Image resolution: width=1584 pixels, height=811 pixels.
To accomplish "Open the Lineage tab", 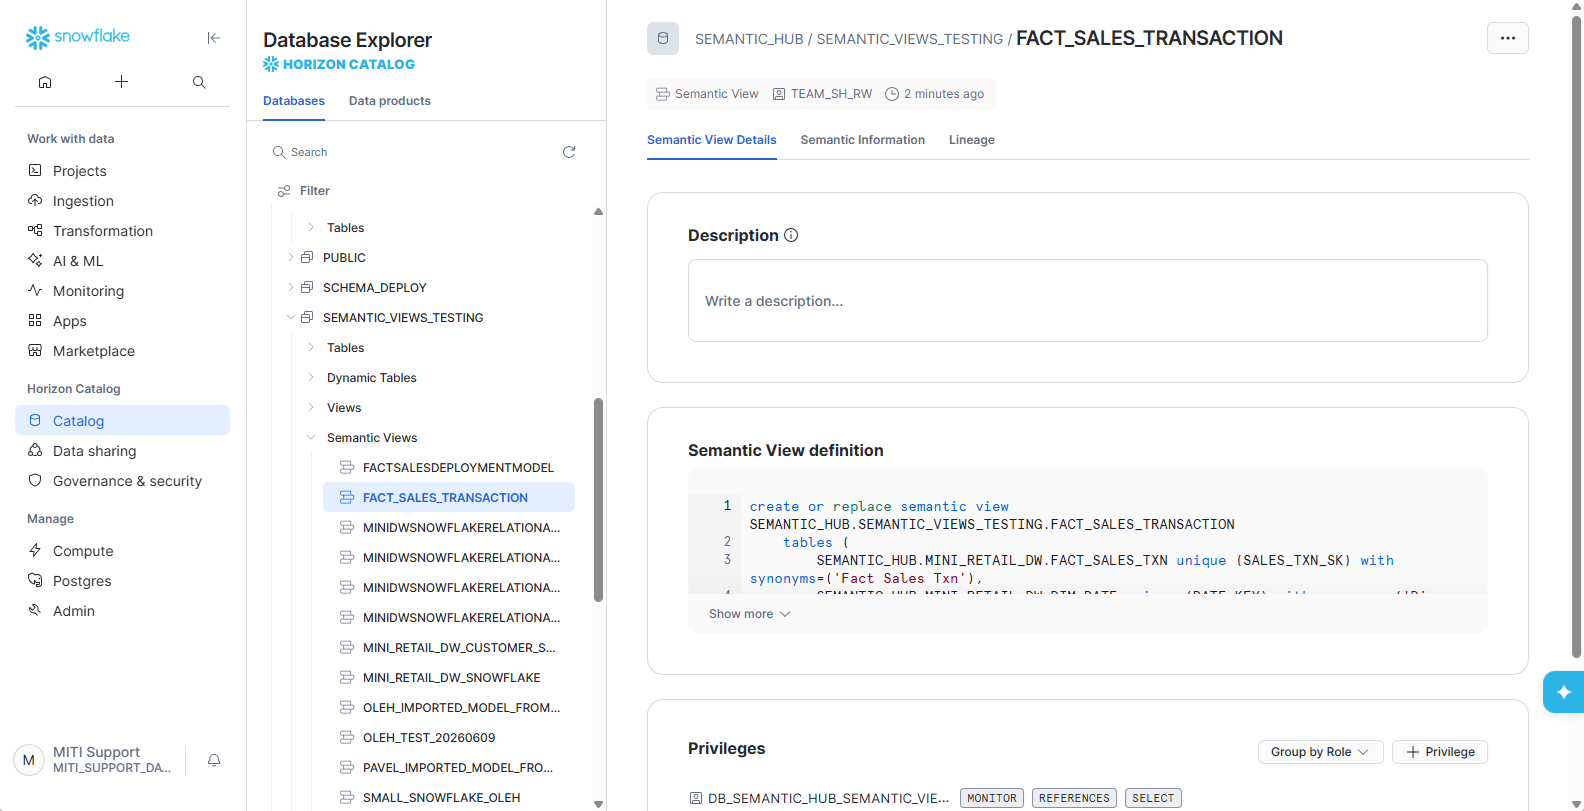I will [972, 140].
